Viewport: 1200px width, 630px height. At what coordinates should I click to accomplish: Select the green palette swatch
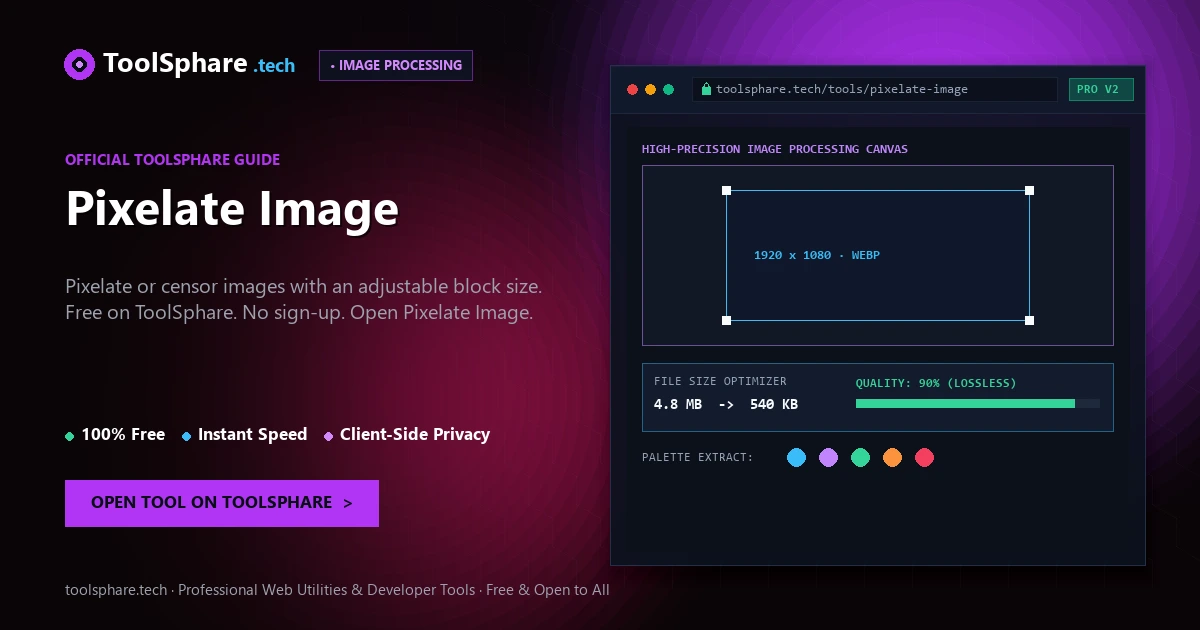click(860, 458)
